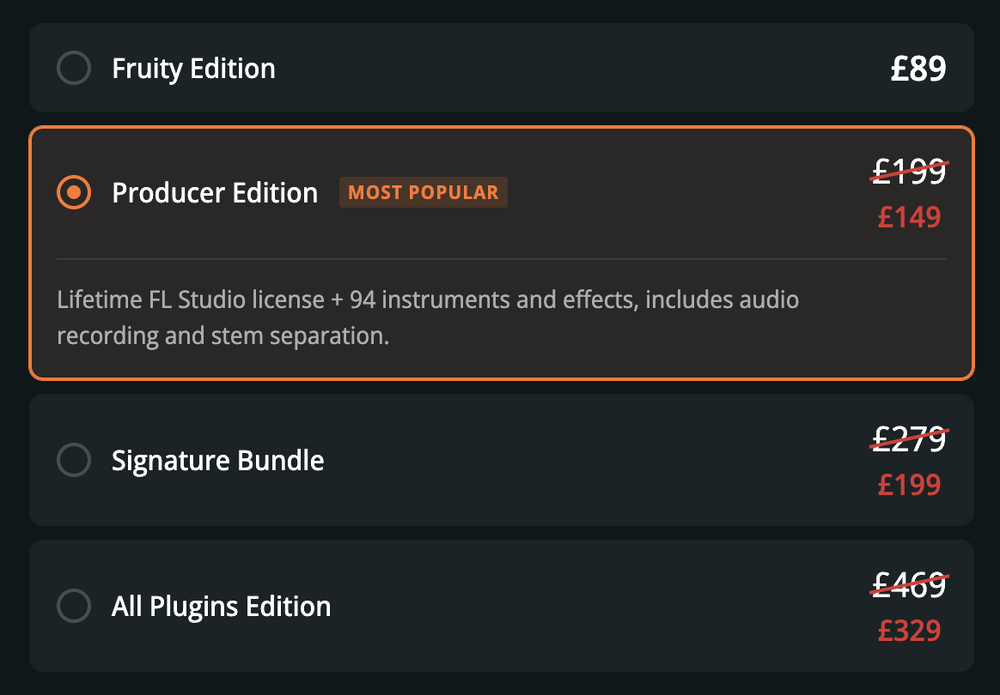Screen dimensions: 1000x695
Task: Click blank space in All Plugins Edition row
Action: point(600,606)
